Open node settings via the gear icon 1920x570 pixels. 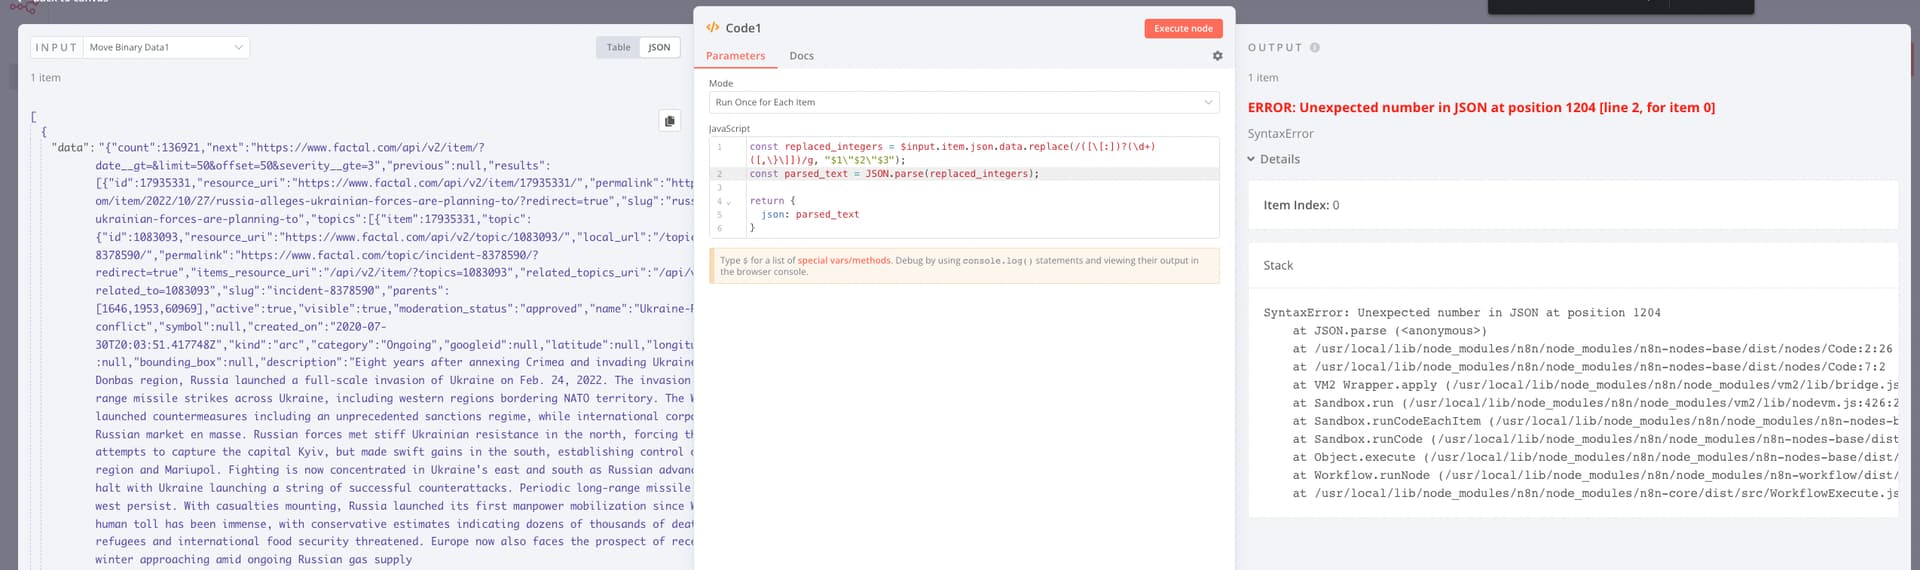(1217, 56)
